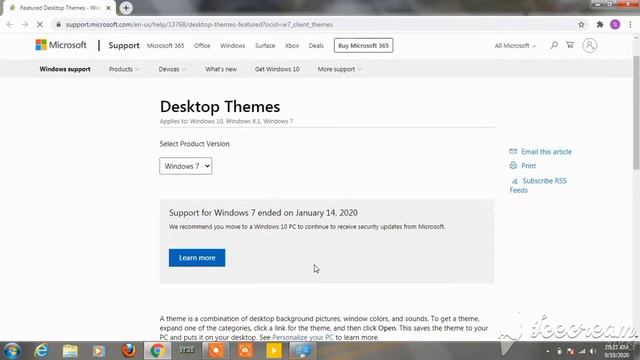The height and width of the screenshot is (360, 640).
Task: Open the Chrome three-dot menu
Action: pos(630,24)
